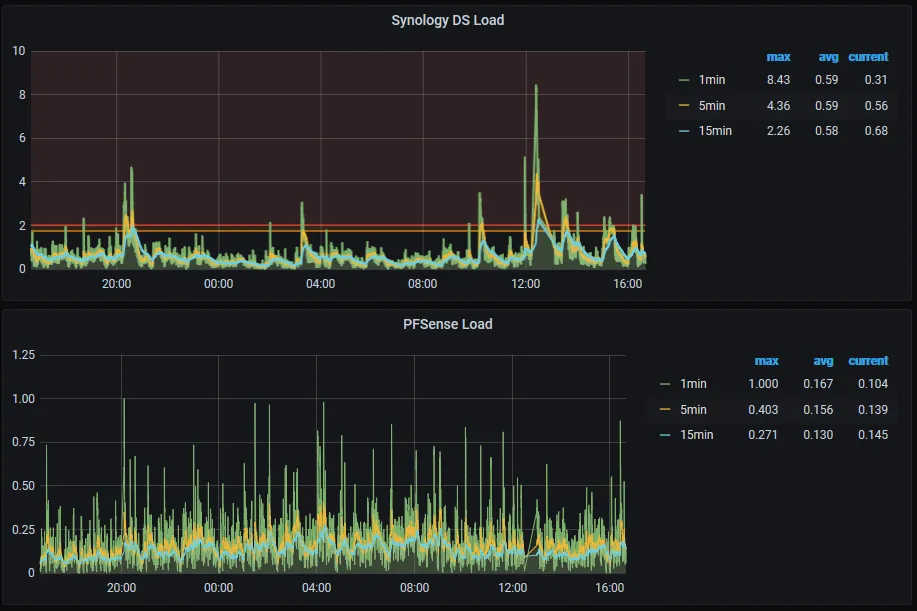This screenshot has height=611, width=917.
Task: Toggle 1min series in Synology DS Load legend
Action: tap(712, 80)
